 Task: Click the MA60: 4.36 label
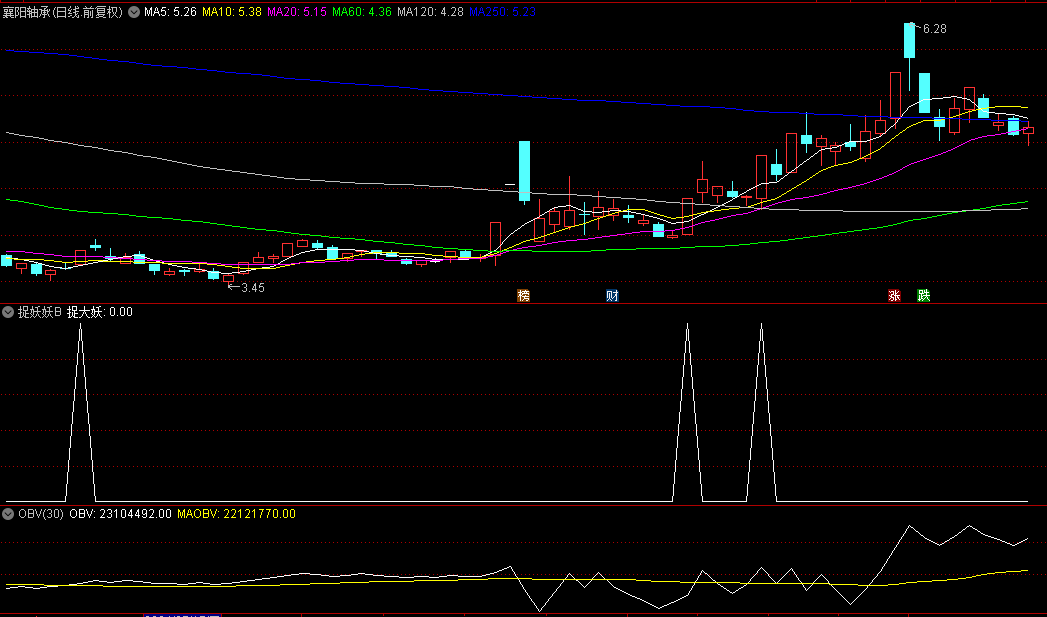(x=362, y=11)
